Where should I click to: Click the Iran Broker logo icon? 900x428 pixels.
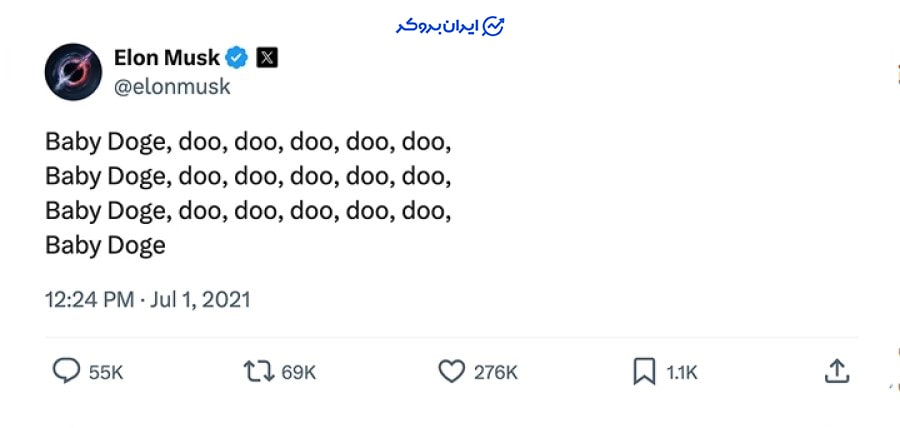click(494, 27)
